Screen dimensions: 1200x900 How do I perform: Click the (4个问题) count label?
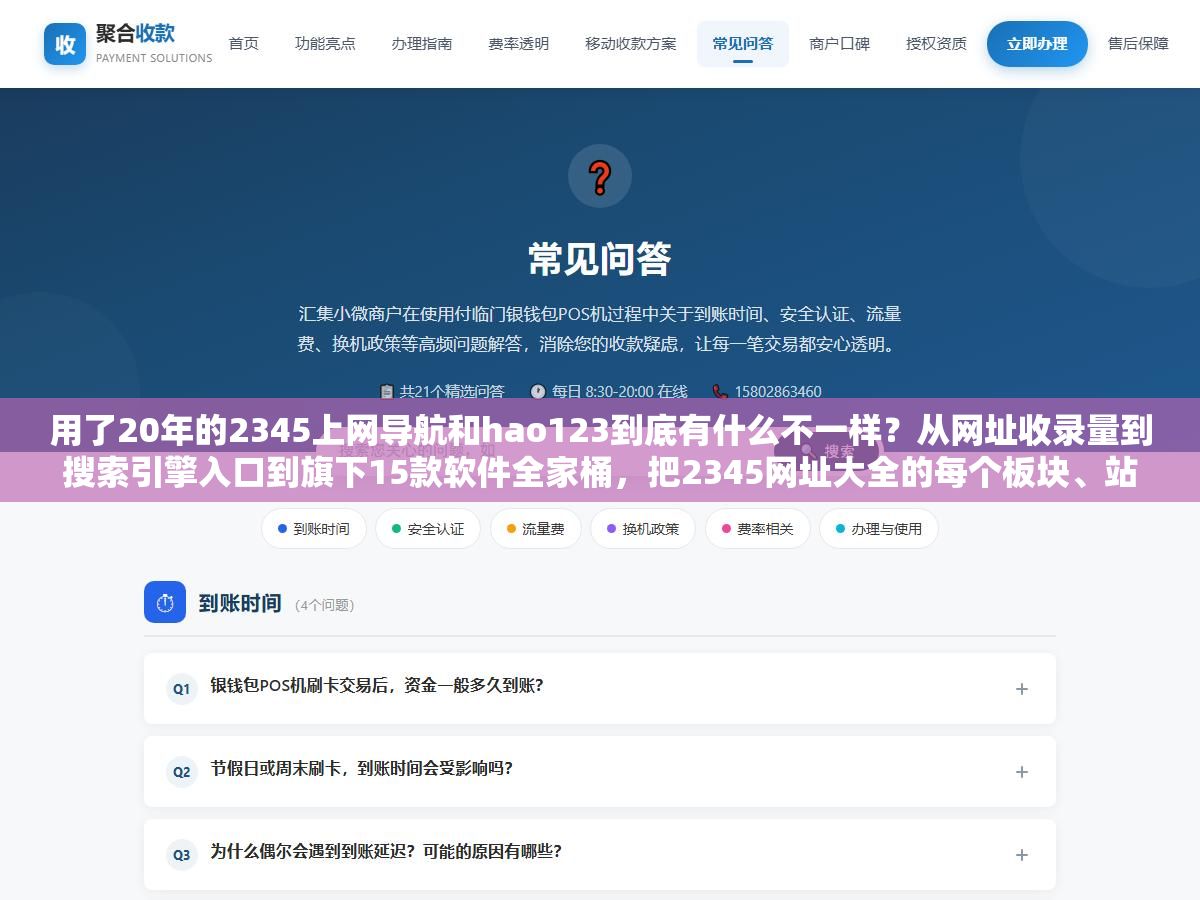pos(325,605)
